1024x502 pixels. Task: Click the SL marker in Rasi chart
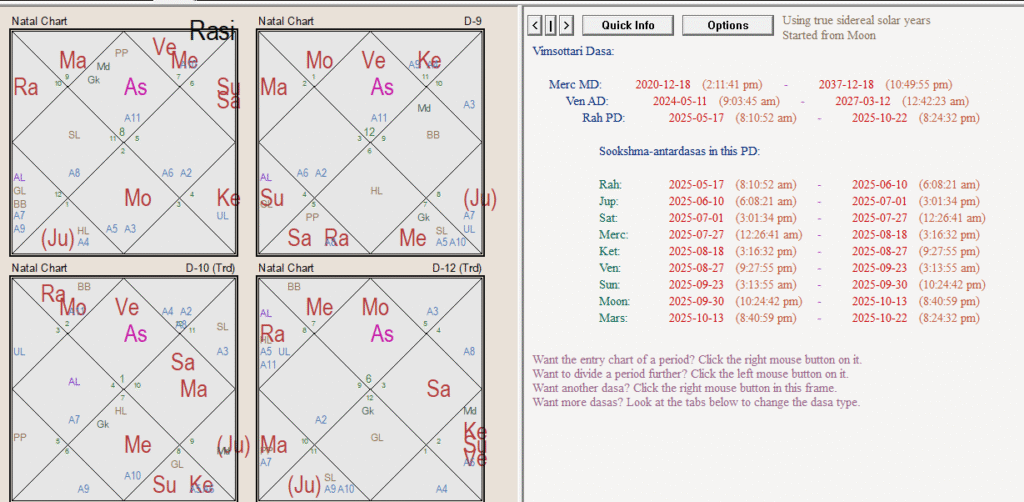pos(74,135)
